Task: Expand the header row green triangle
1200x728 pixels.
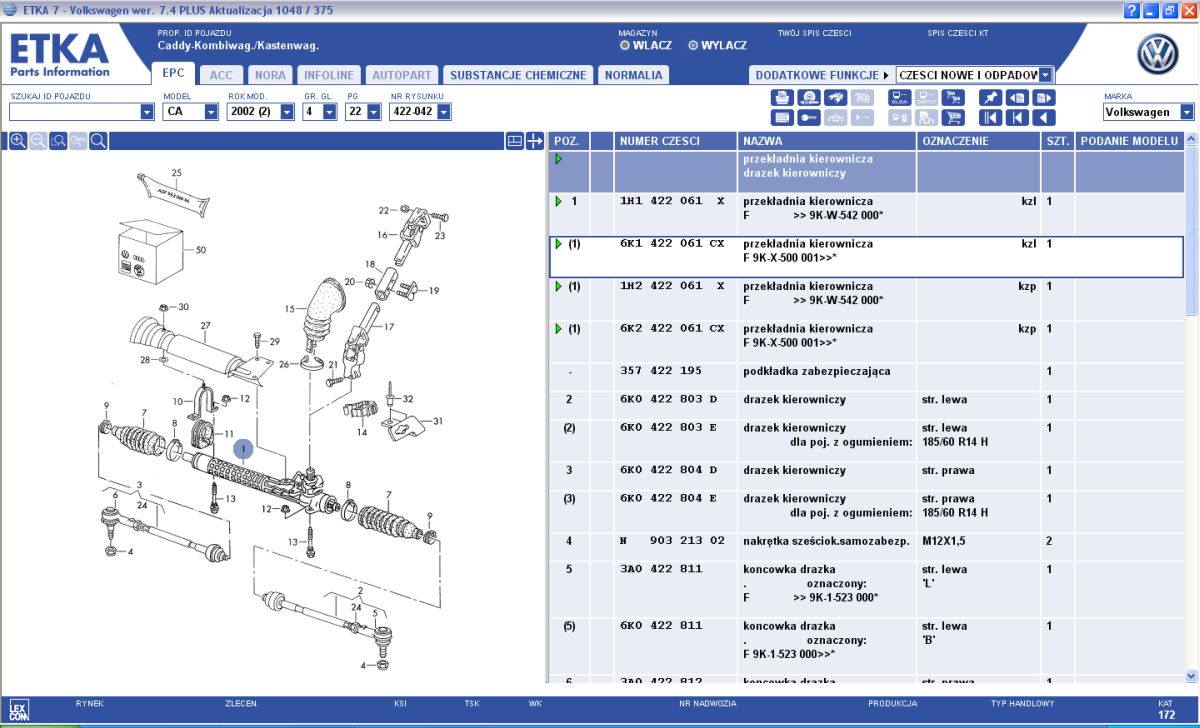Action: (x=559, y=159)
